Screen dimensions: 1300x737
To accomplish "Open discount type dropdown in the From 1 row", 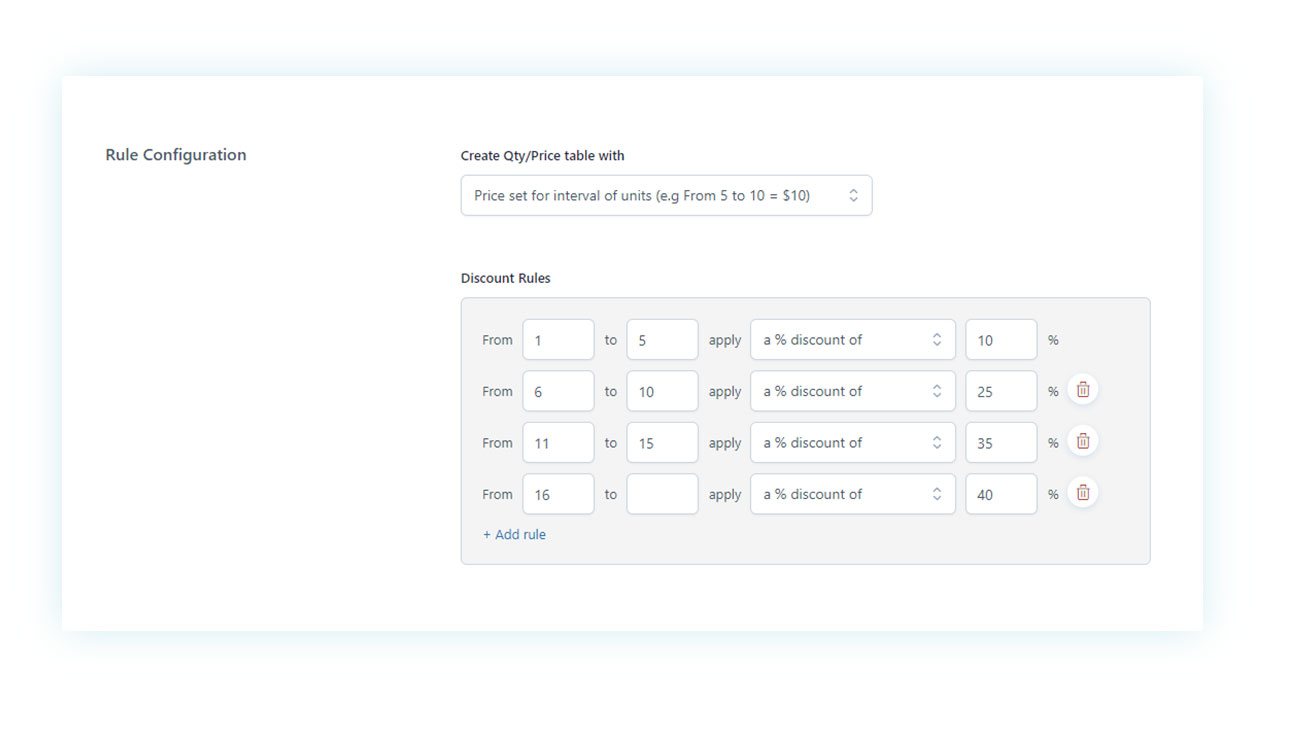I will pyautogui.click(x=853, y=340).
